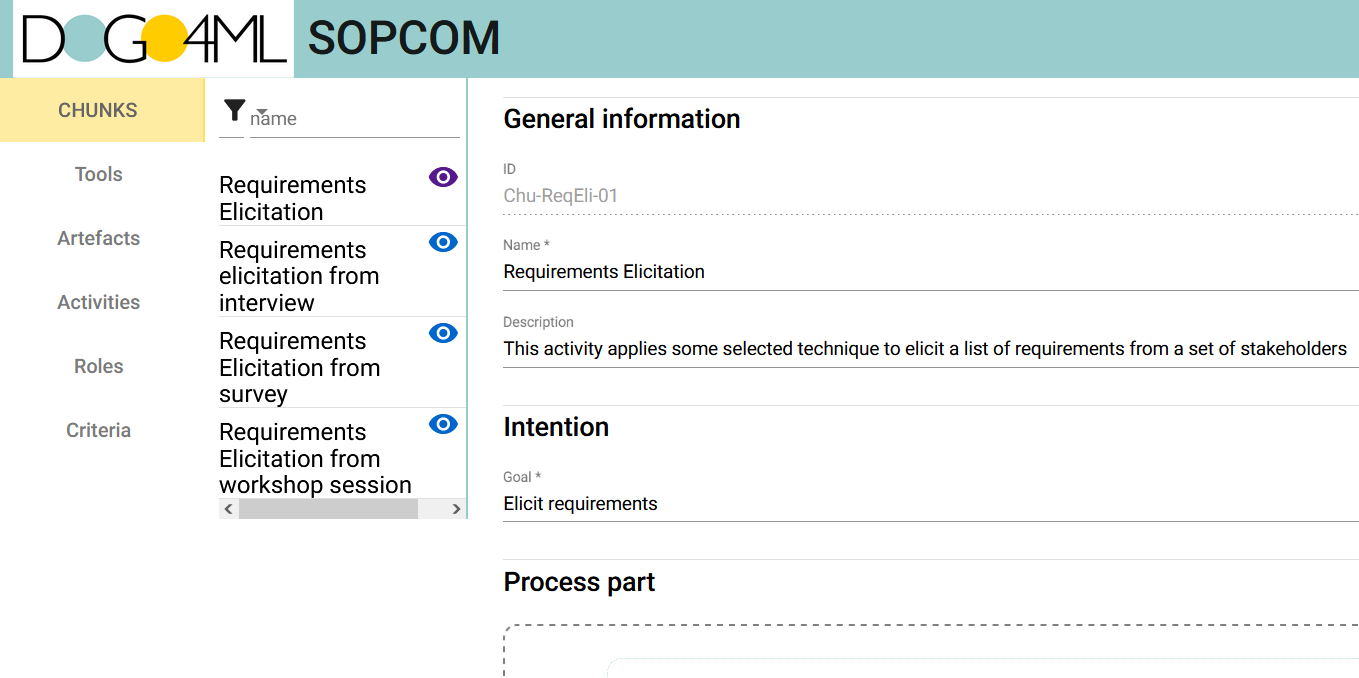Toggle eye icon for elicitation from interview

(x=443, y=242)
